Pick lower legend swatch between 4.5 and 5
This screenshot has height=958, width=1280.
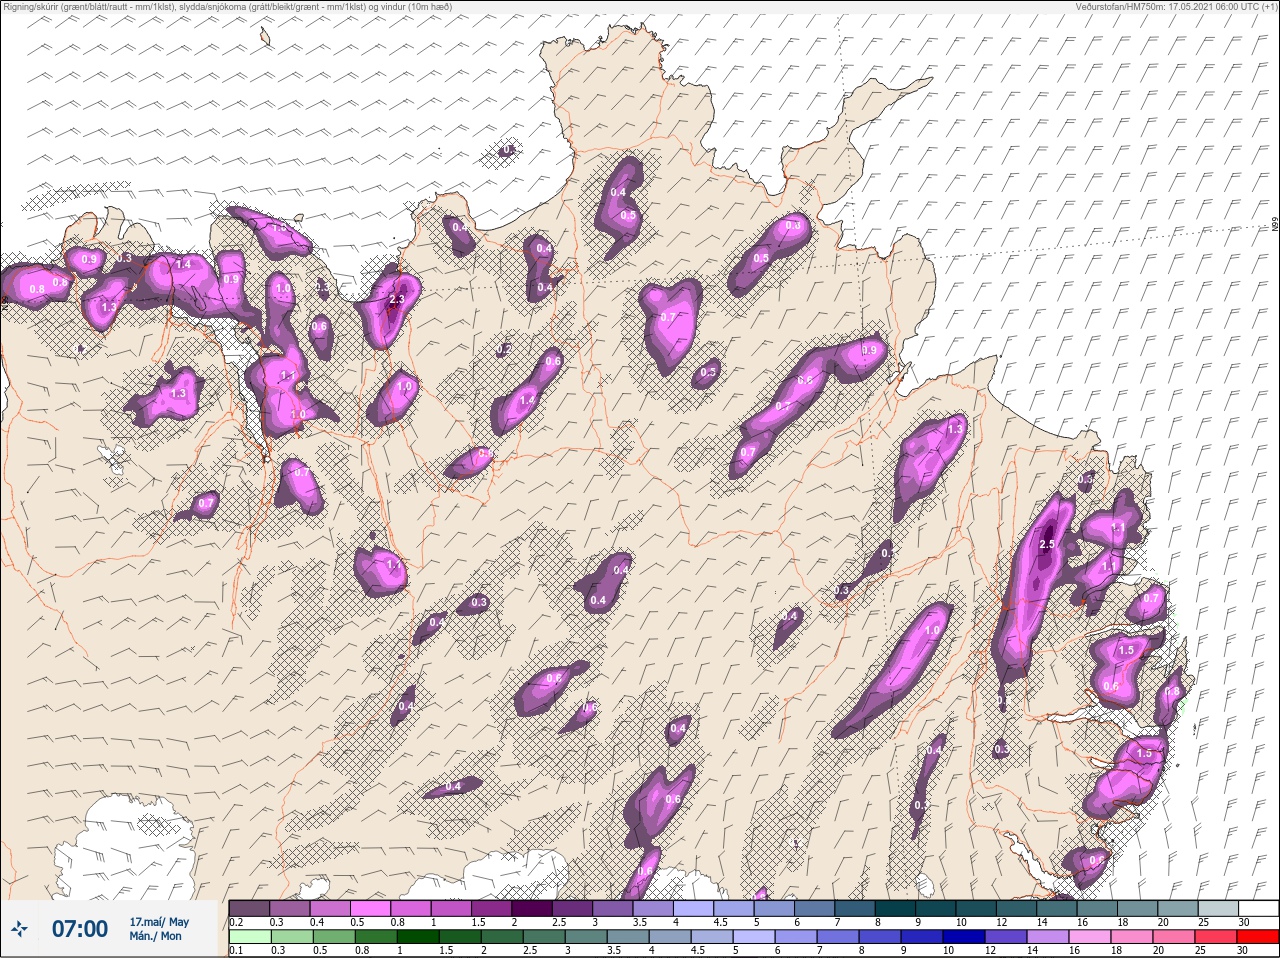[x=712, y=937]
